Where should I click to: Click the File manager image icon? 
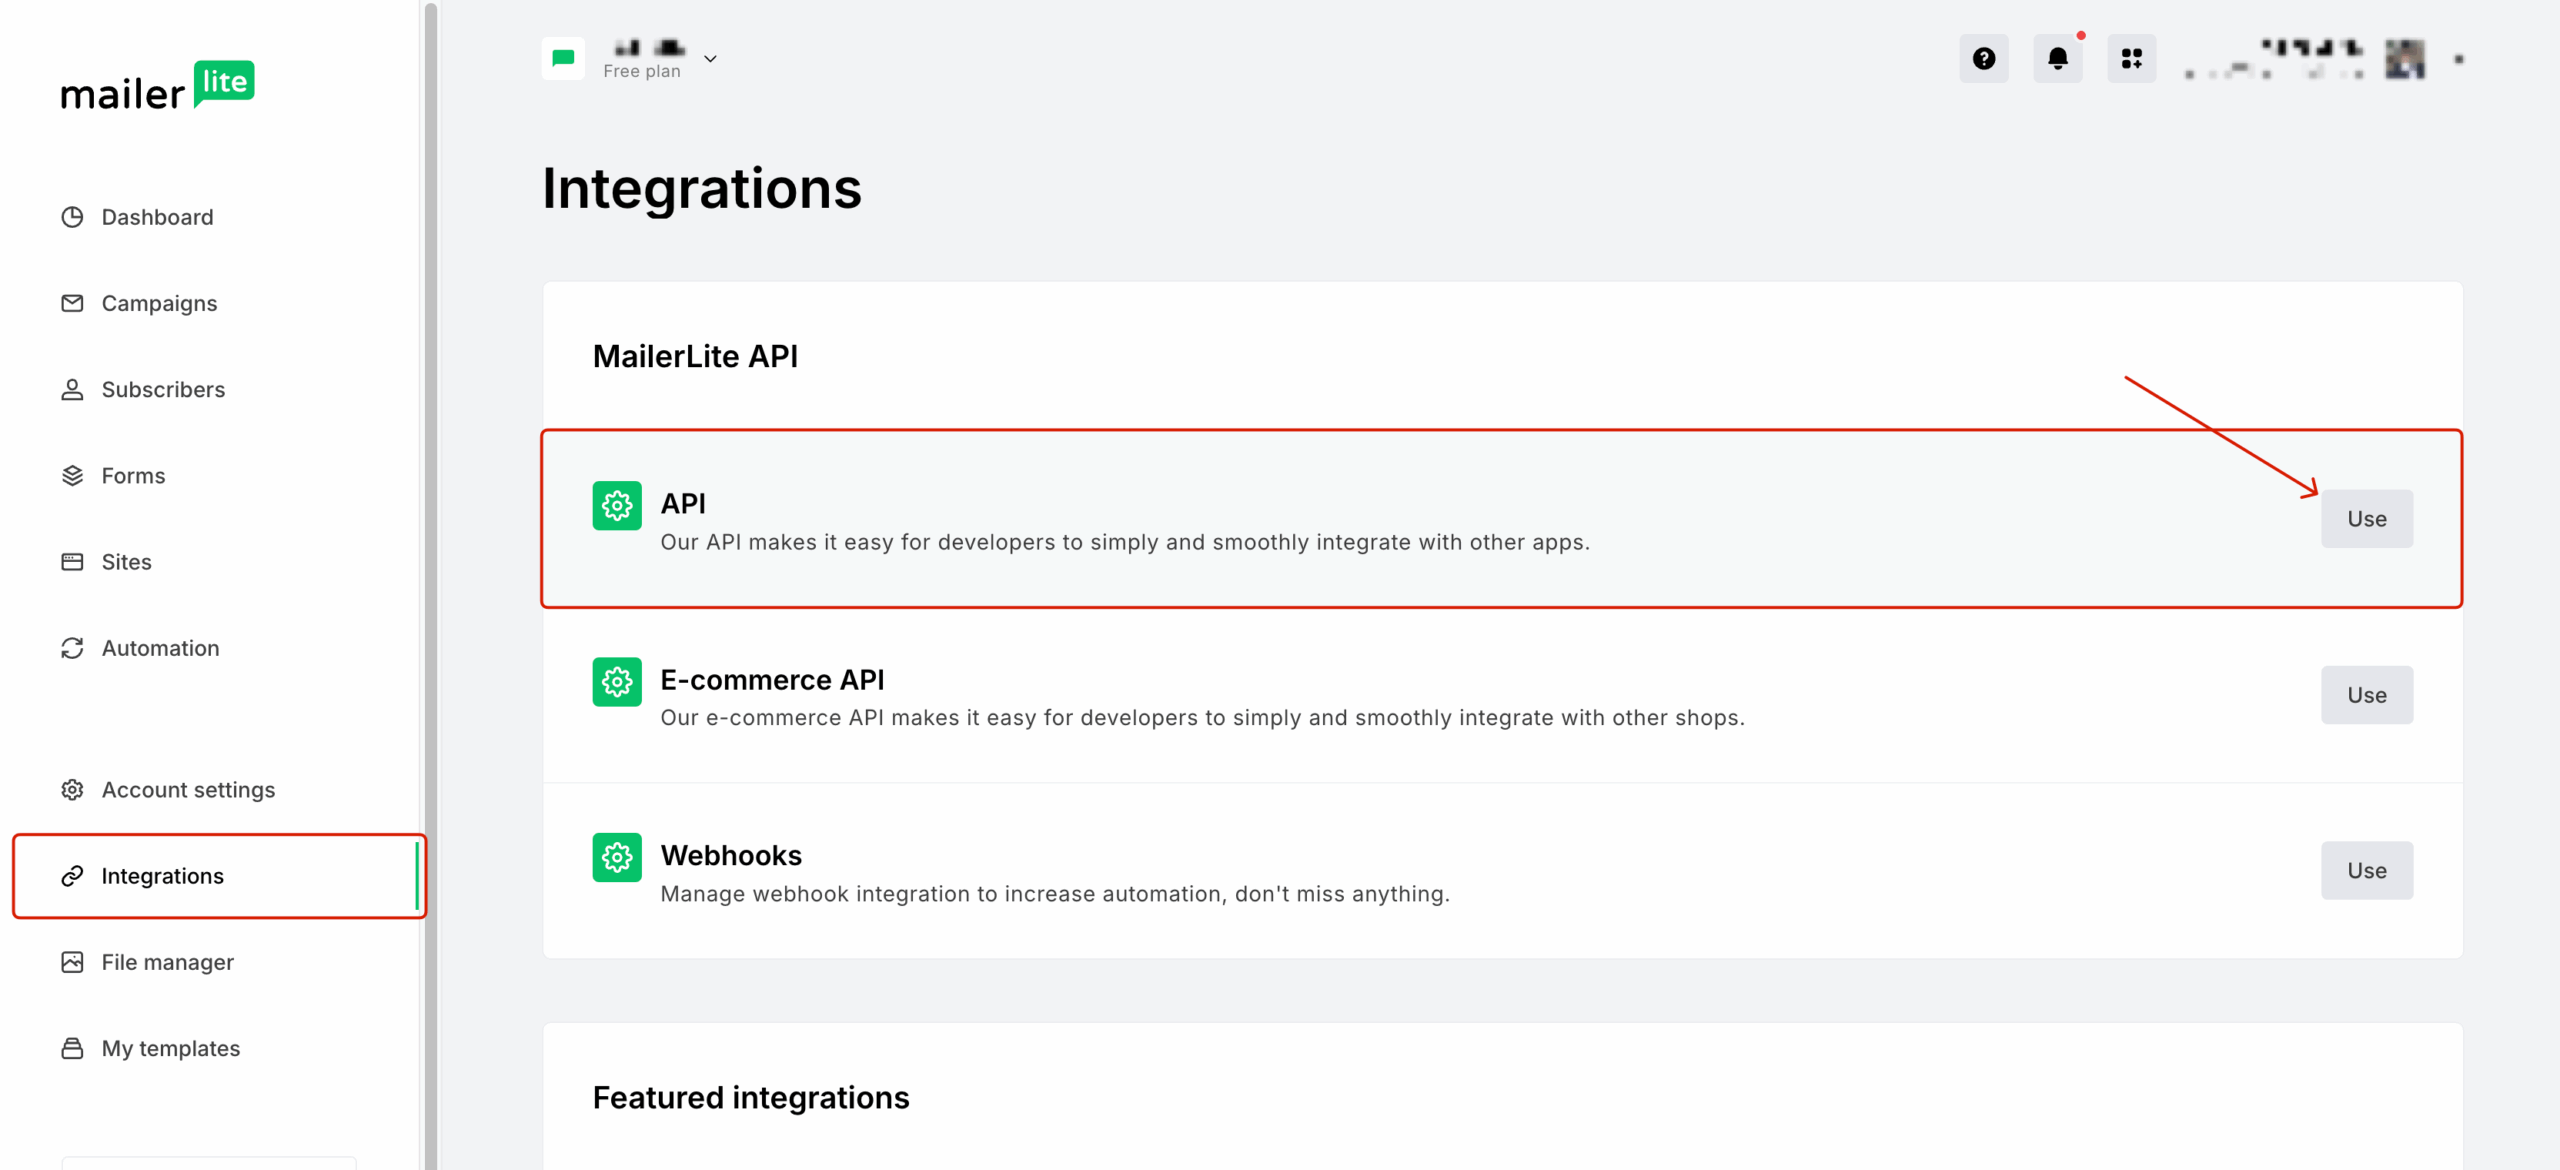pos(71,961)
